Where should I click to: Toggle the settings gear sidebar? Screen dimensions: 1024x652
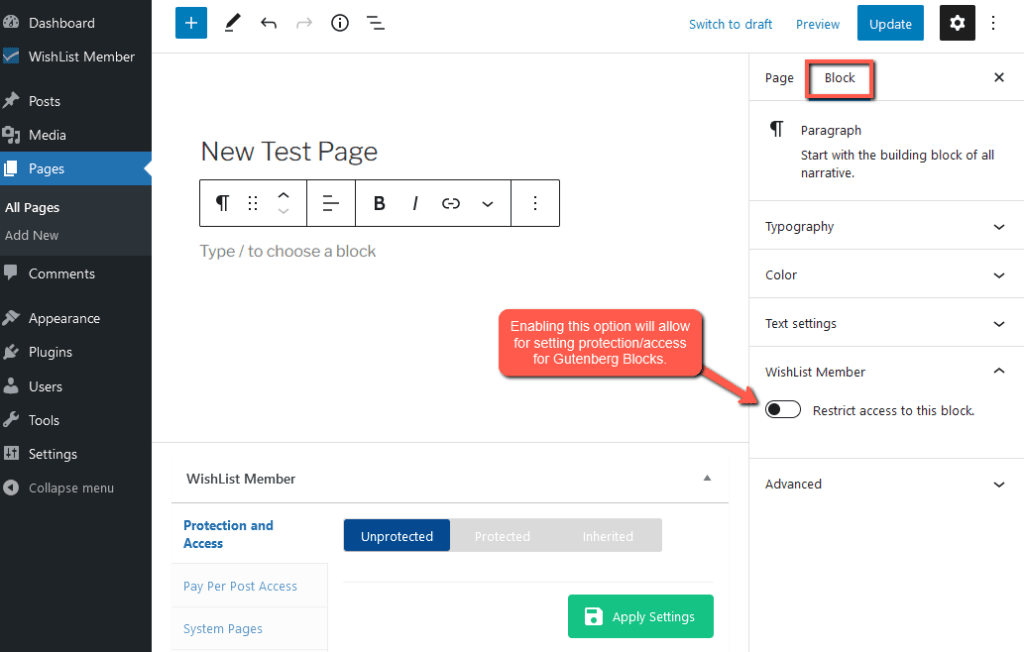(957, 23)
